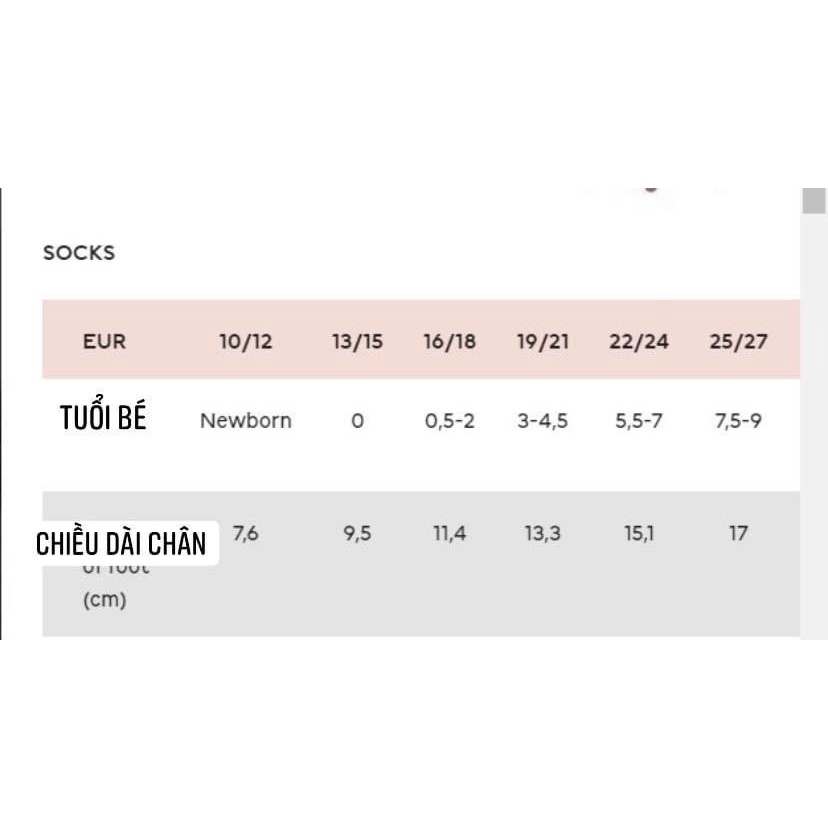The height and width of the screenshot is (828, 828).
Task: Select the Newborn age cell
Action: (245, 421)
